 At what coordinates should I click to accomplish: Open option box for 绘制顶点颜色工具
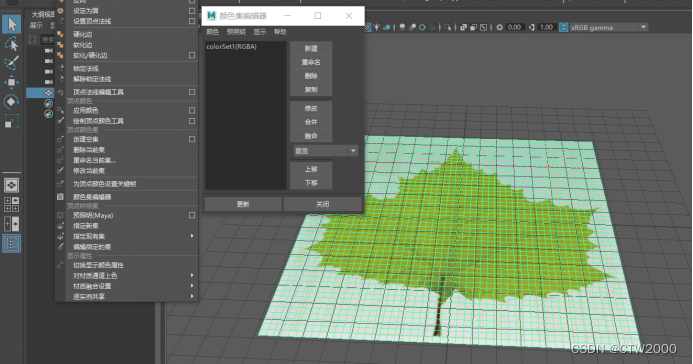[x=192, y=121]
